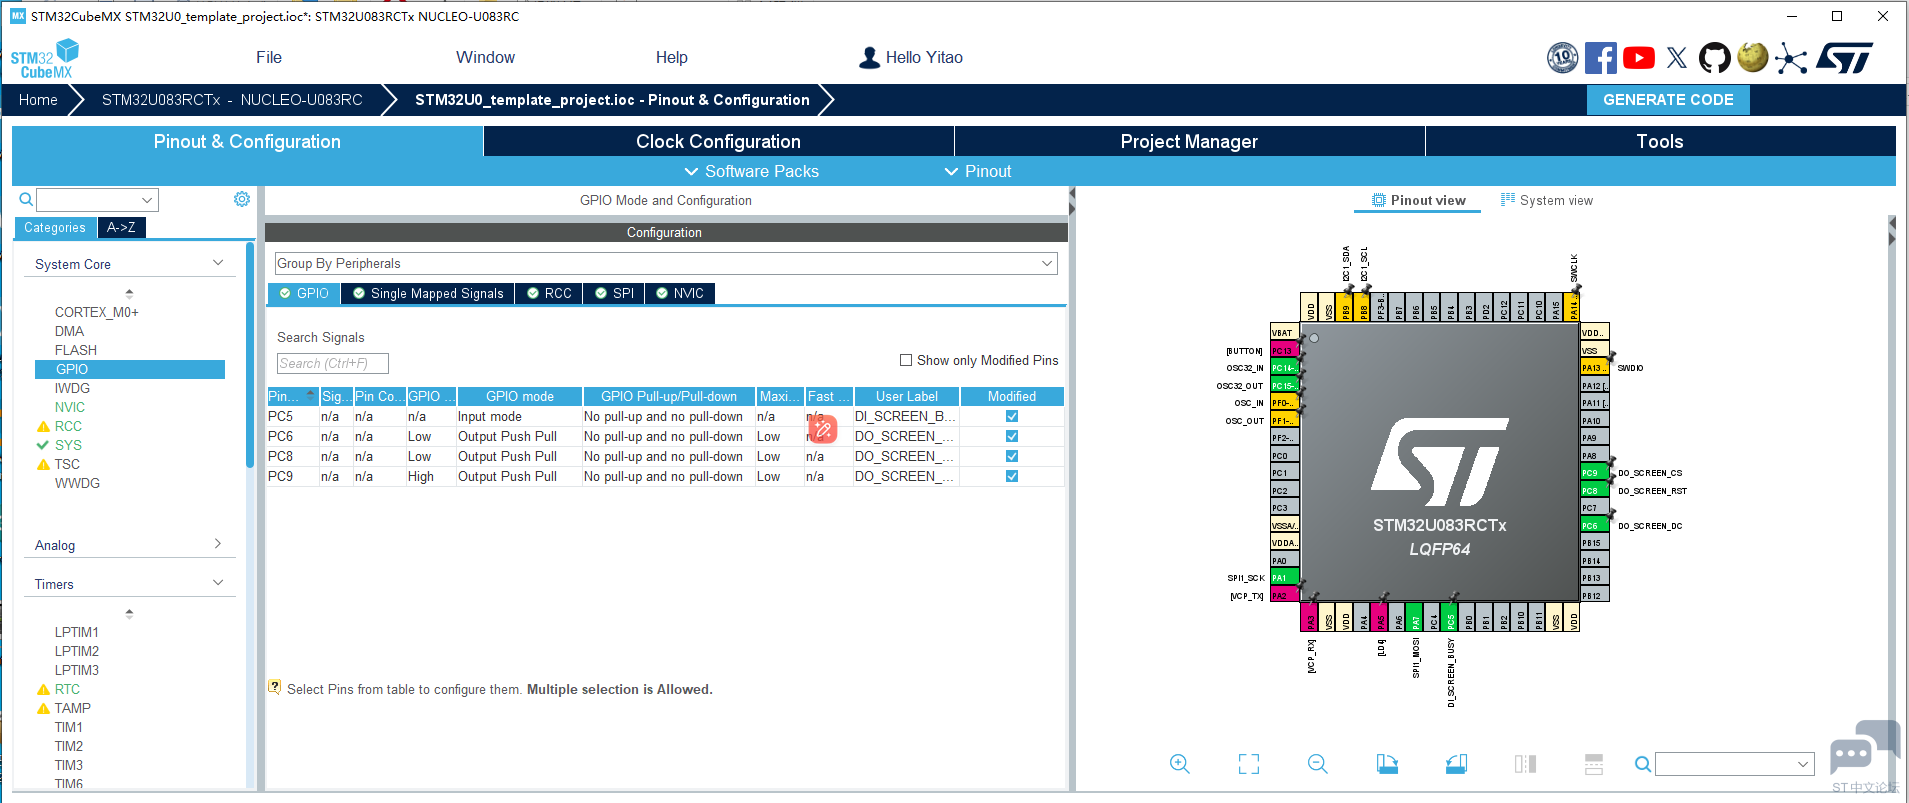
Task: Toggle Show only Modified Pins
Action: click(x=906, y=360)
